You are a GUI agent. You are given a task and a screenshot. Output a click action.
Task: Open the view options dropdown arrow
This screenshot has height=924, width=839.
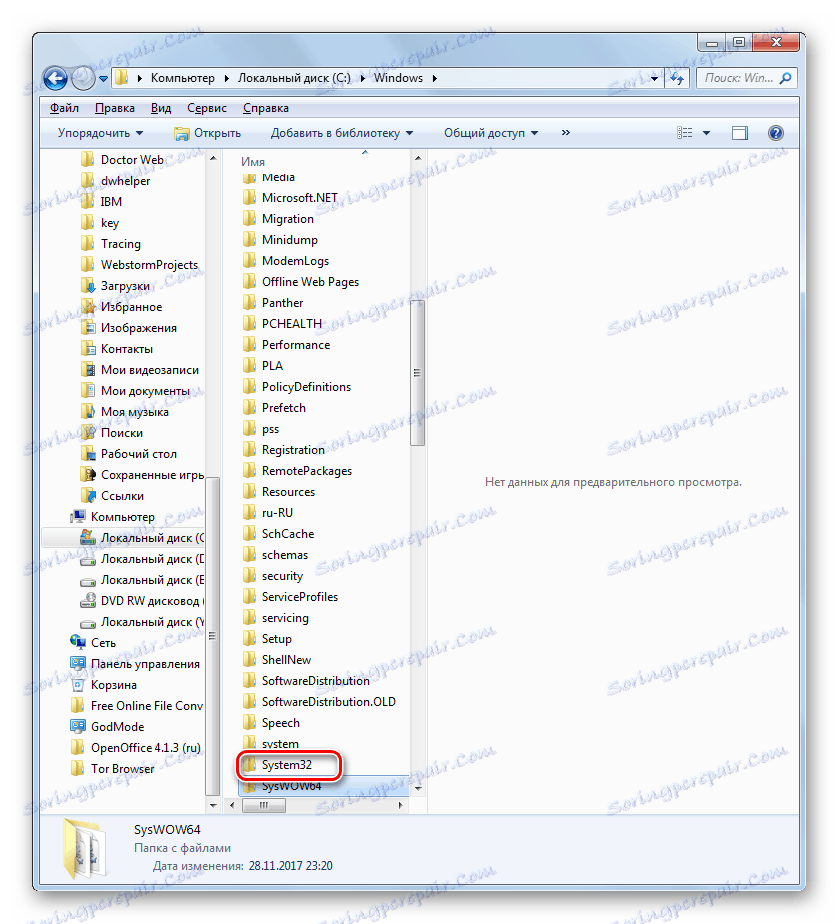click(706, 133)
